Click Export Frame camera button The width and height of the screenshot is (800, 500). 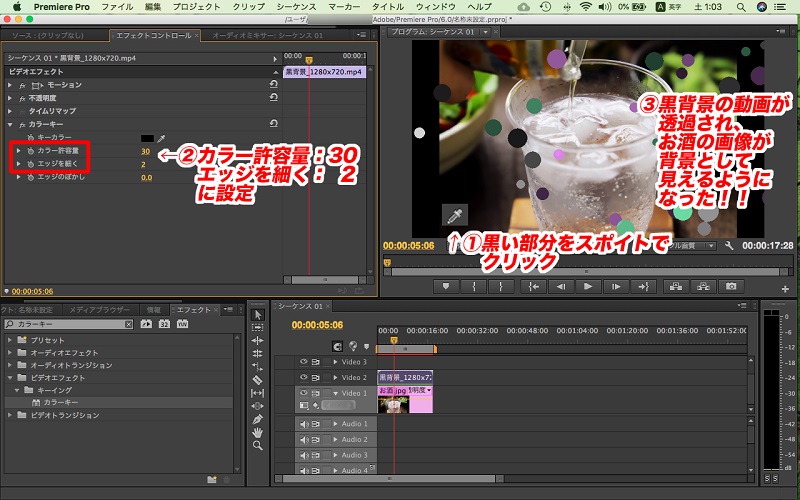(731, 287)
